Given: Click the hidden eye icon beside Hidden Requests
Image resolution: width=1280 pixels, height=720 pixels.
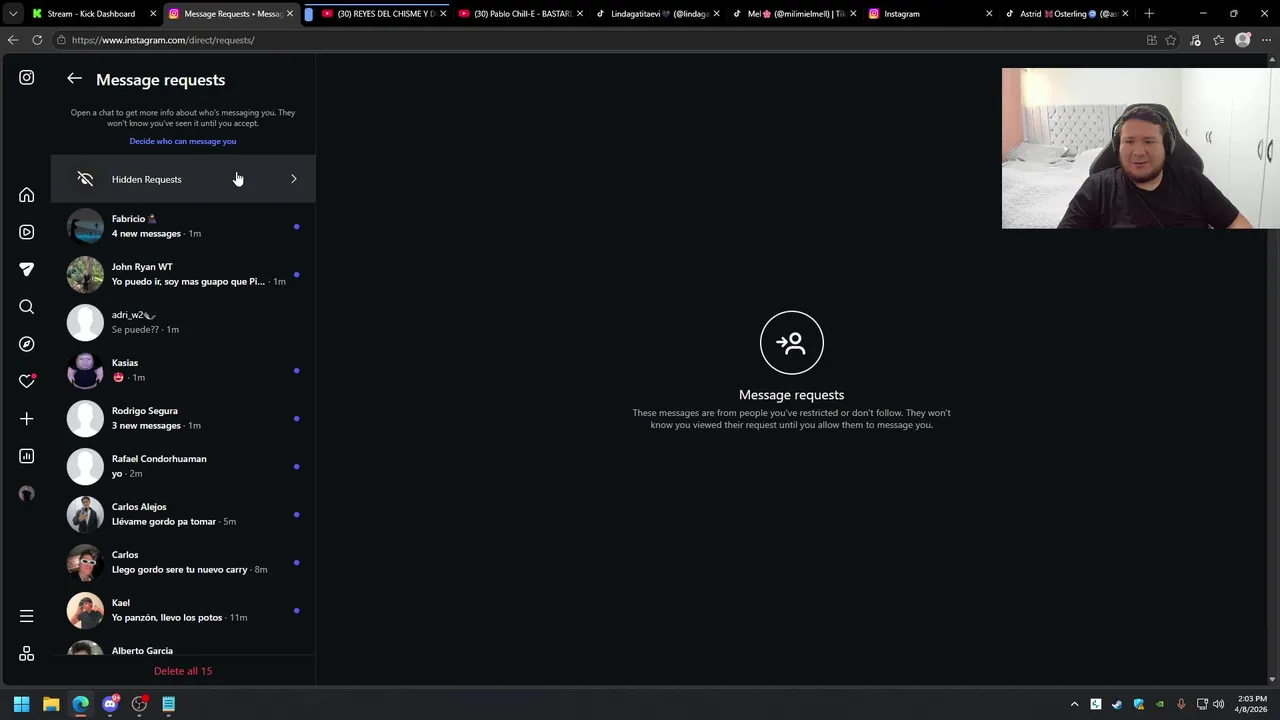Looking at the screenshot, I should (x=85, y=179).
